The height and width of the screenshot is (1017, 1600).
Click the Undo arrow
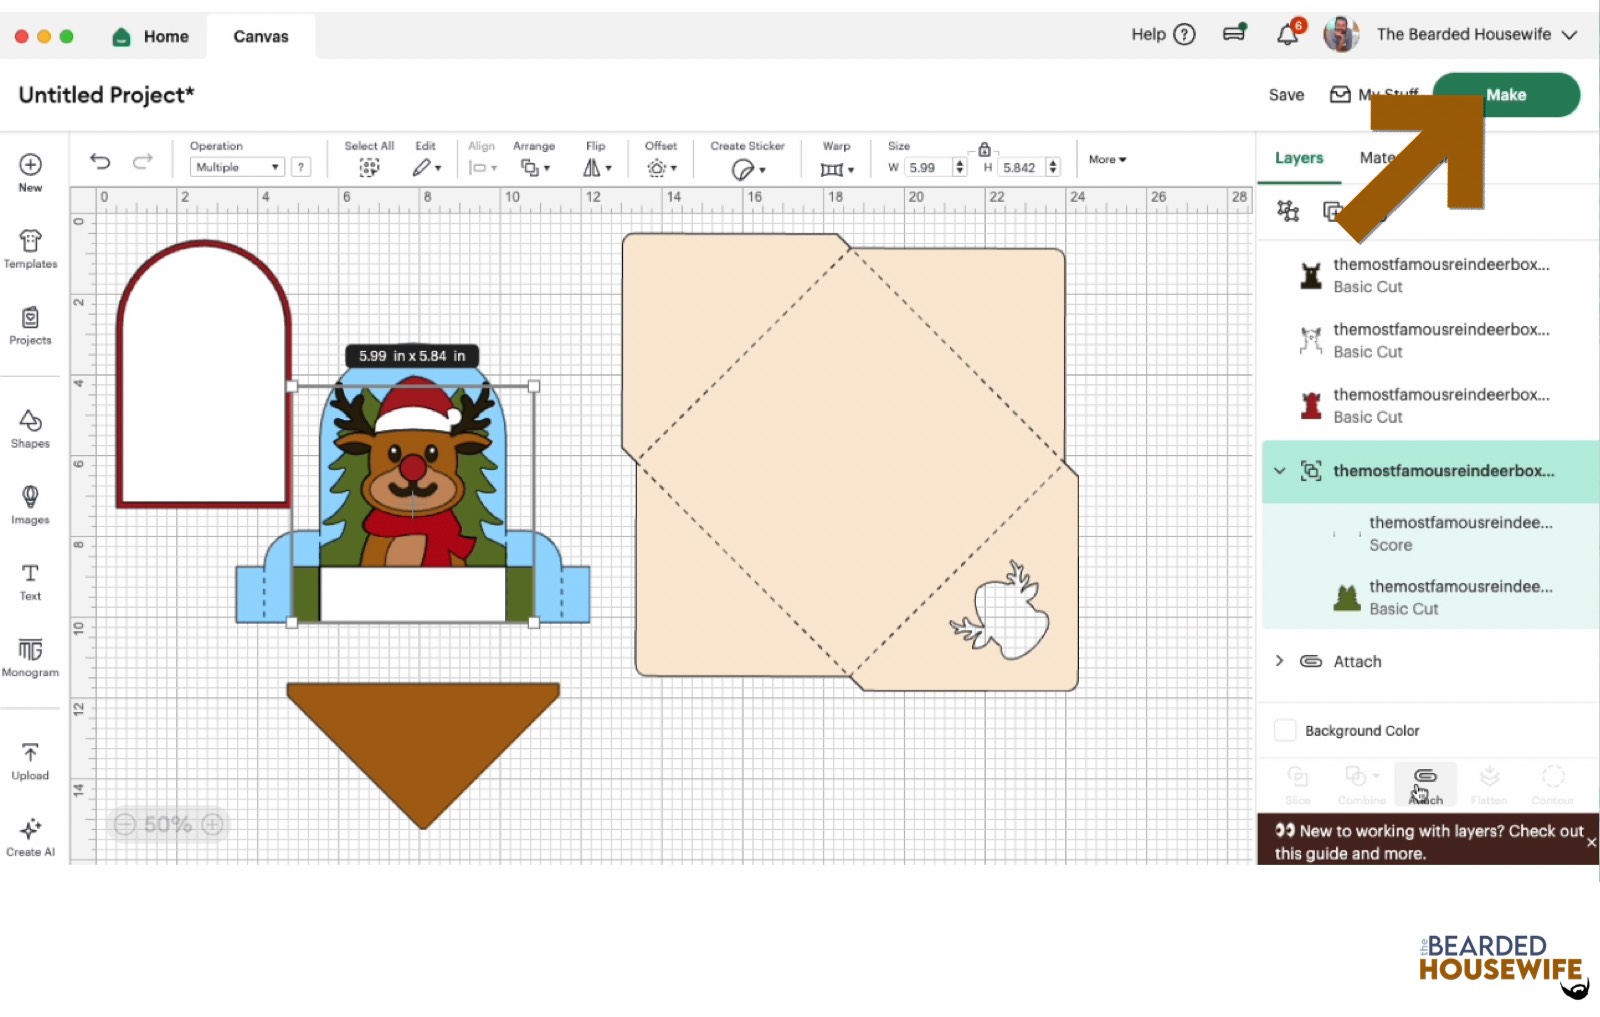100,161
